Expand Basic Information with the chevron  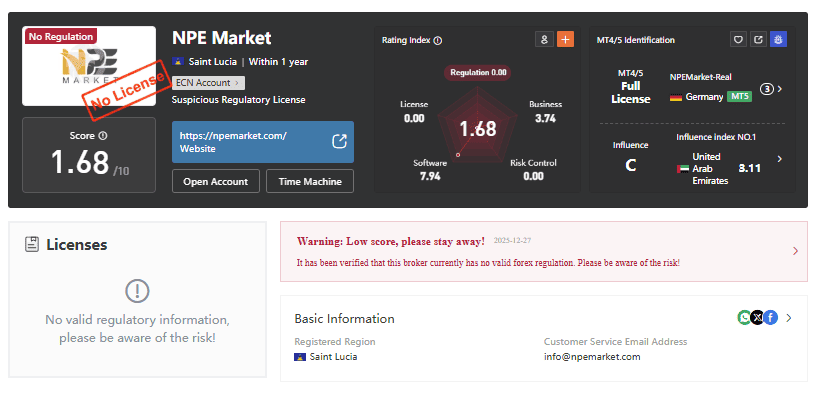[x=788, y=318]
